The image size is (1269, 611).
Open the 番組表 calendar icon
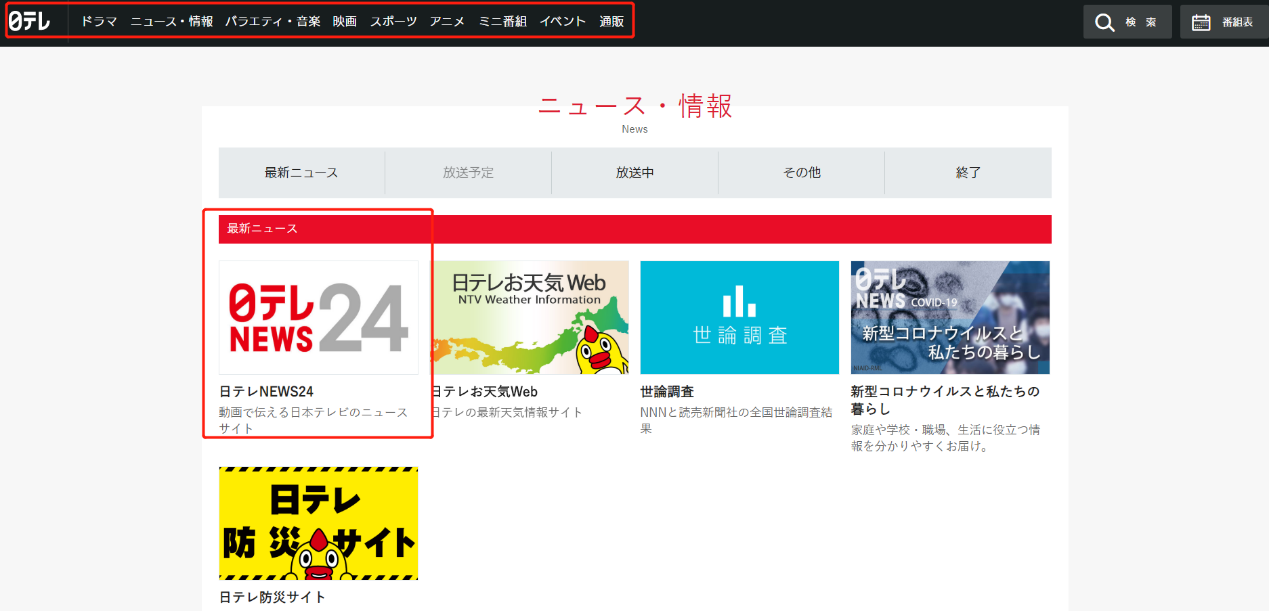(1201, 22)
